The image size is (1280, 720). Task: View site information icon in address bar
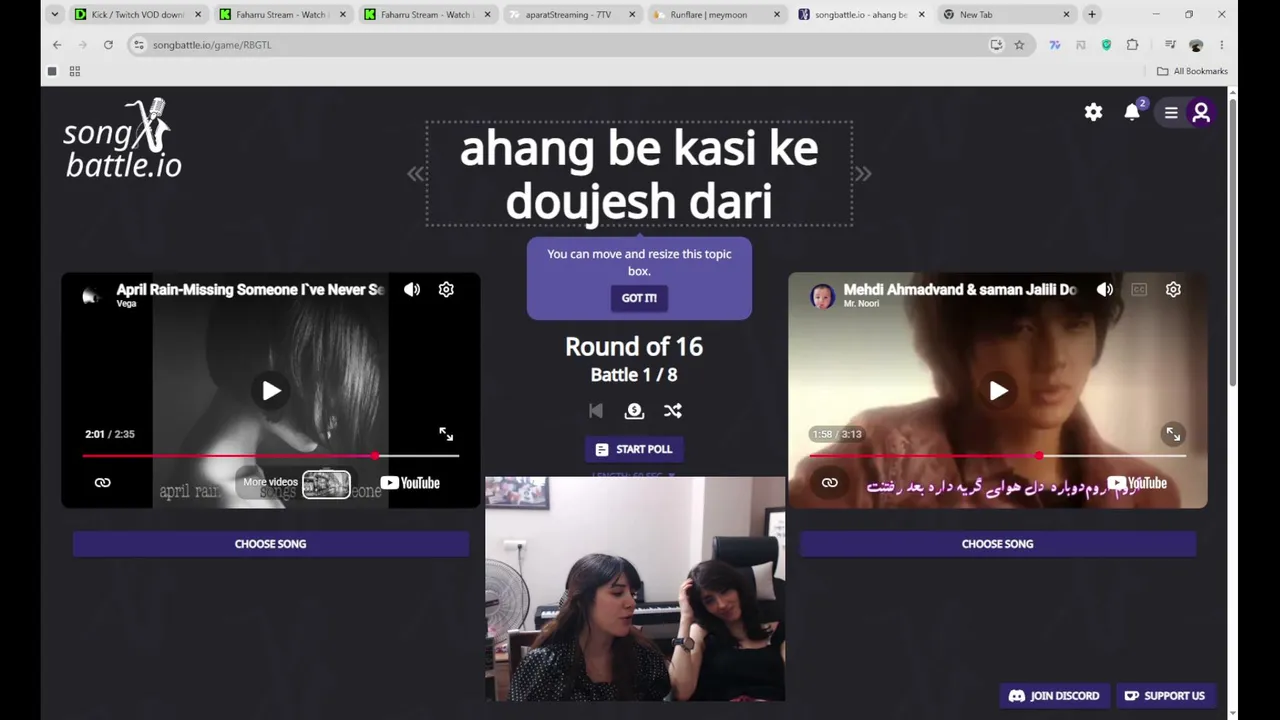(139, 45)
